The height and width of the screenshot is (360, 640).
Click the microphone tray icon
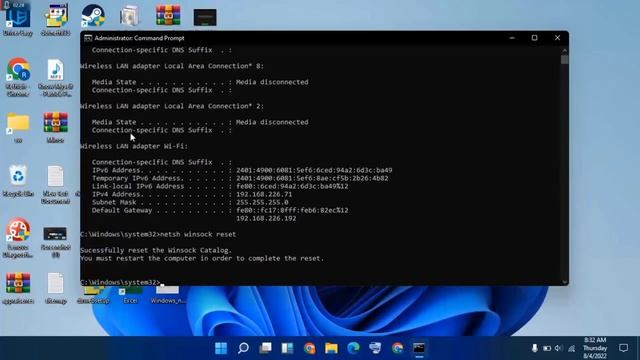(x=534, y=348)
